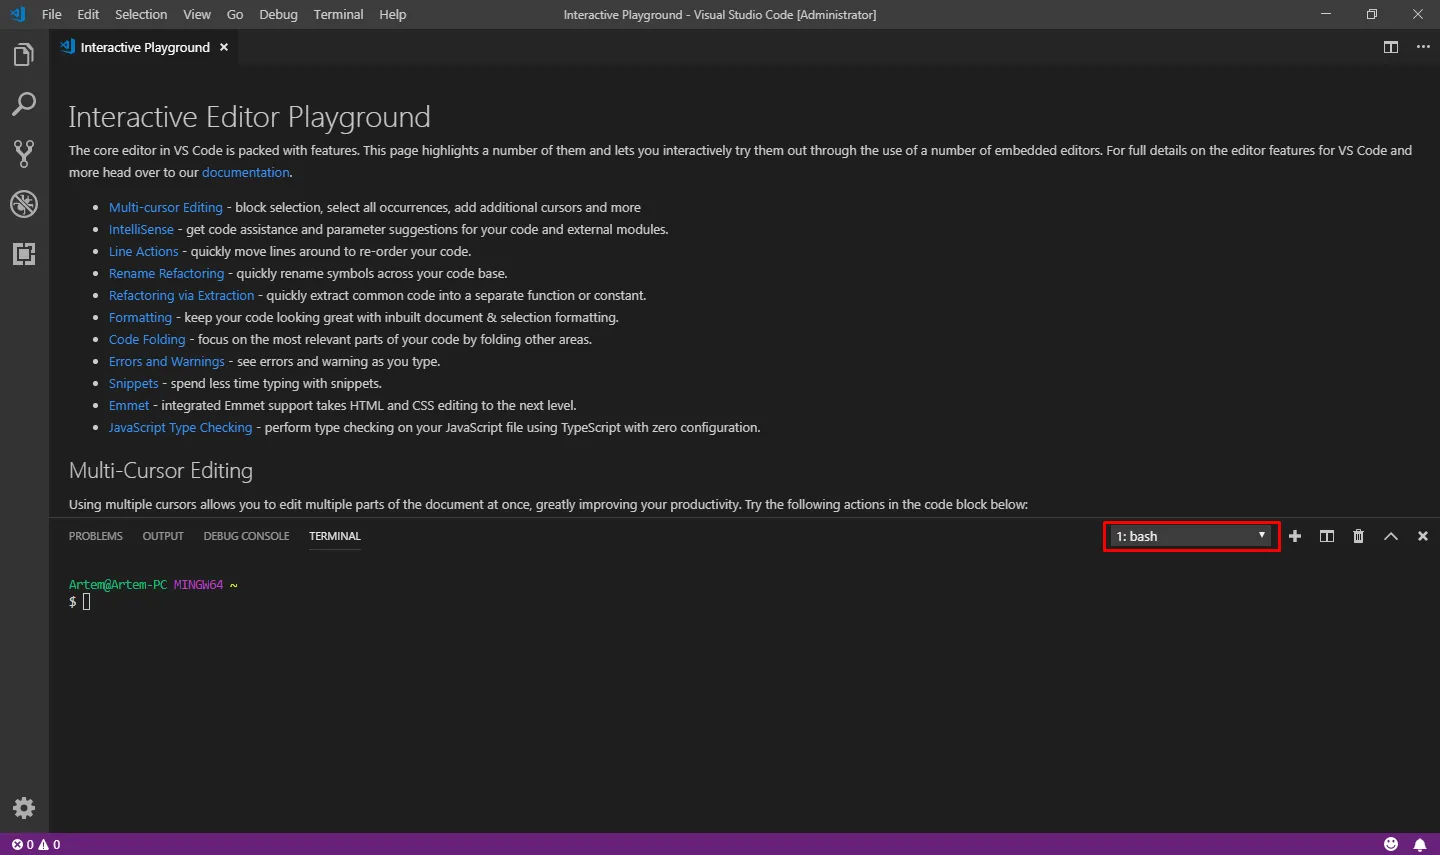Minimize the Visual Studio Code window
This screenshot has width=1440, height=855.
[x=1326, y=15]
